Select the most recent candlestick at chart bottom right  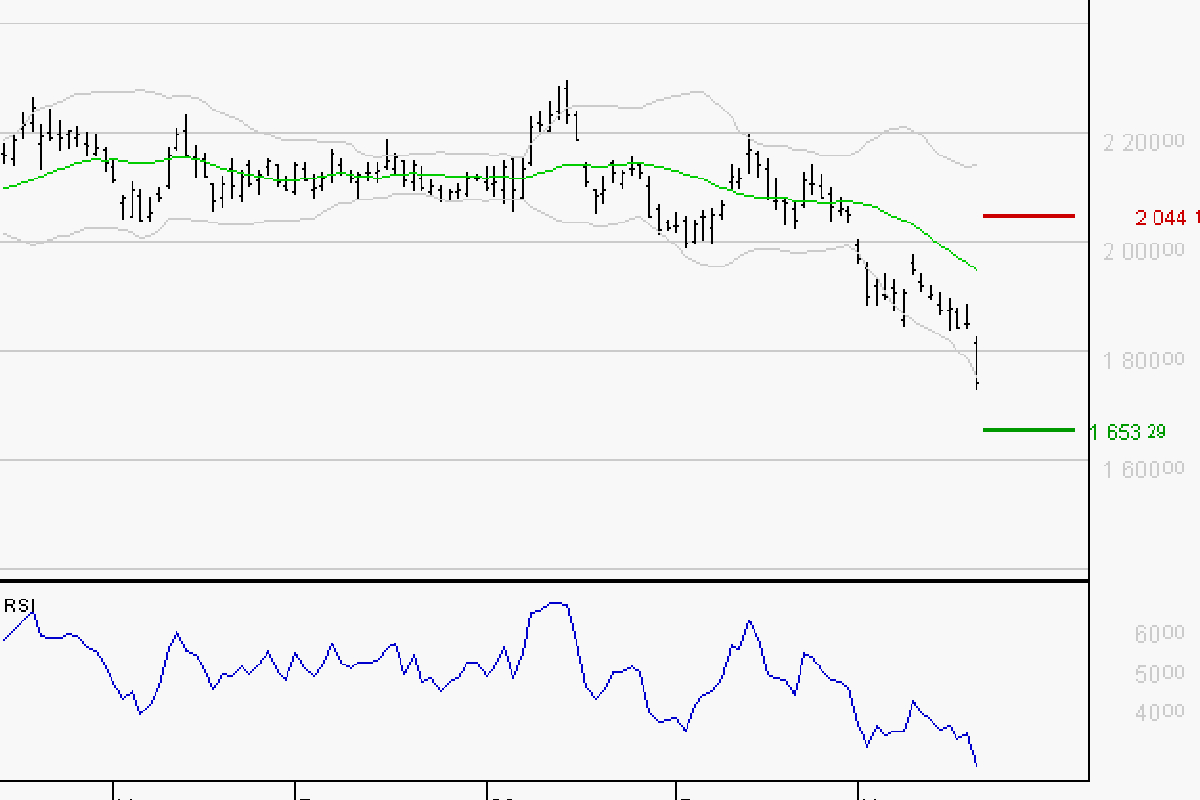point(975,365)
